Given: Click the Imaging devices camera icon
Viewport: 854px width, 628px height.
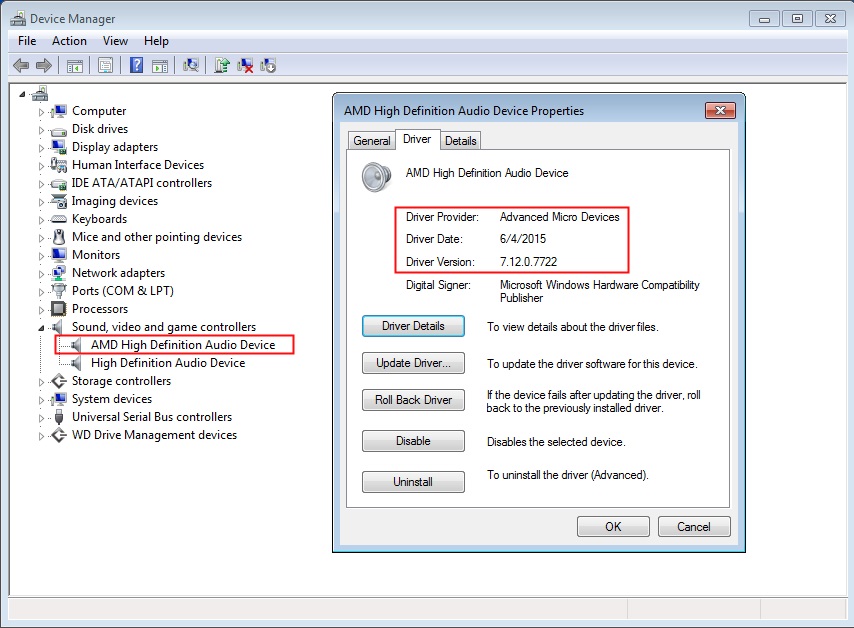Looking at the screenshot, I should (58, 201).
